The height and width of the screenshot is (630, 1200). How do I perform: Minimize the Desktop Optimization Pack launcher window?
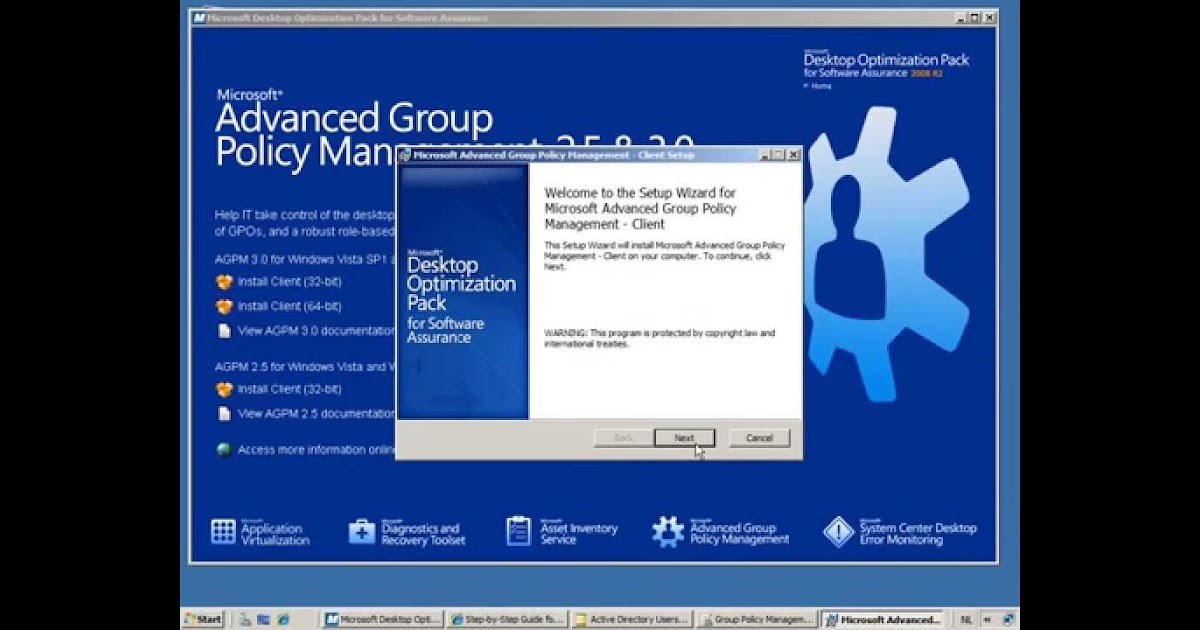click(961, 18)
